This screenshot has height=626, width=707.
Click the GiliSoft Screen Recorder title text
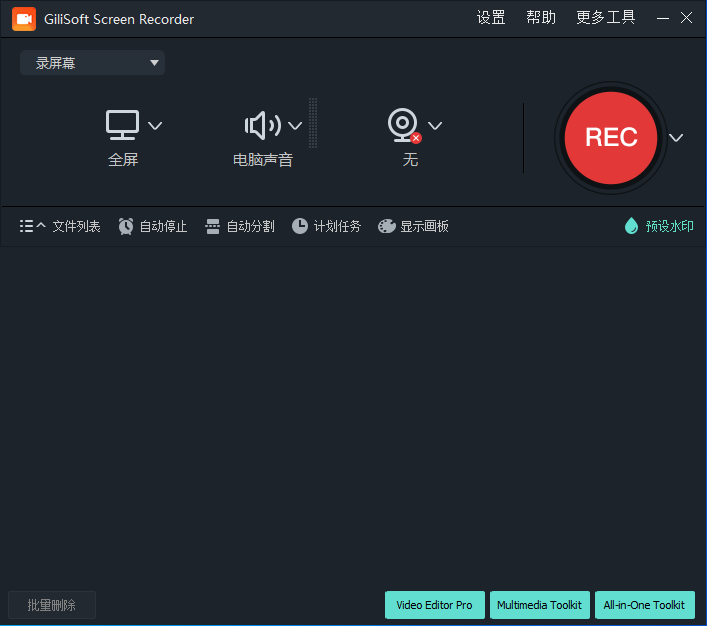tap(119, 19)
